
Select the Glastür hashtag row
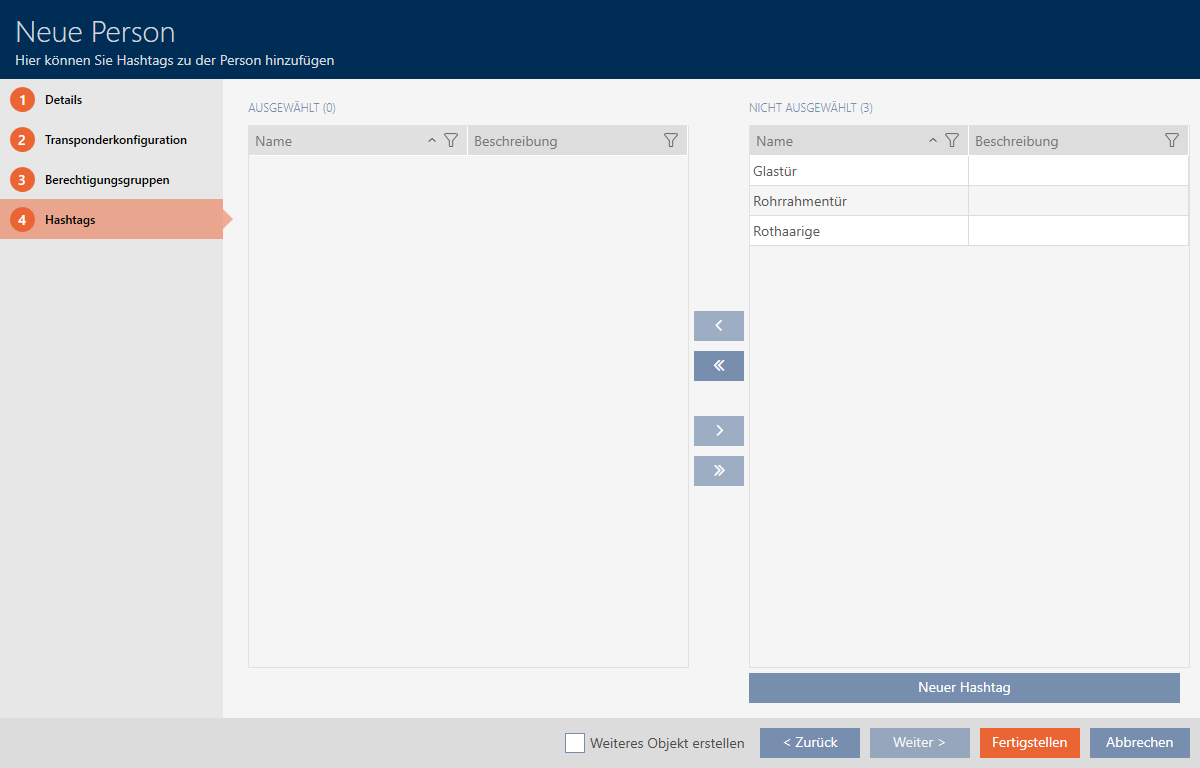858,171
